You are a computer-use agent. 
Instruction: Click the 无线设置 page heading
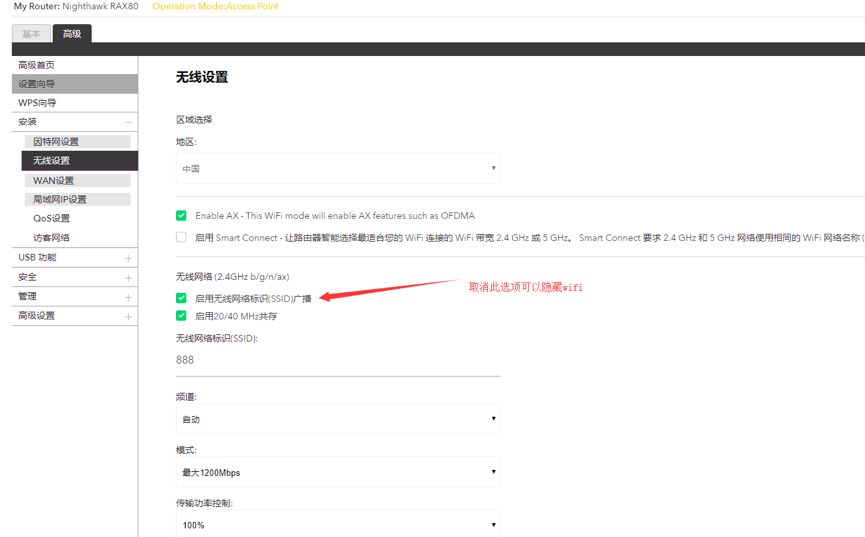[x=202, y=77]
